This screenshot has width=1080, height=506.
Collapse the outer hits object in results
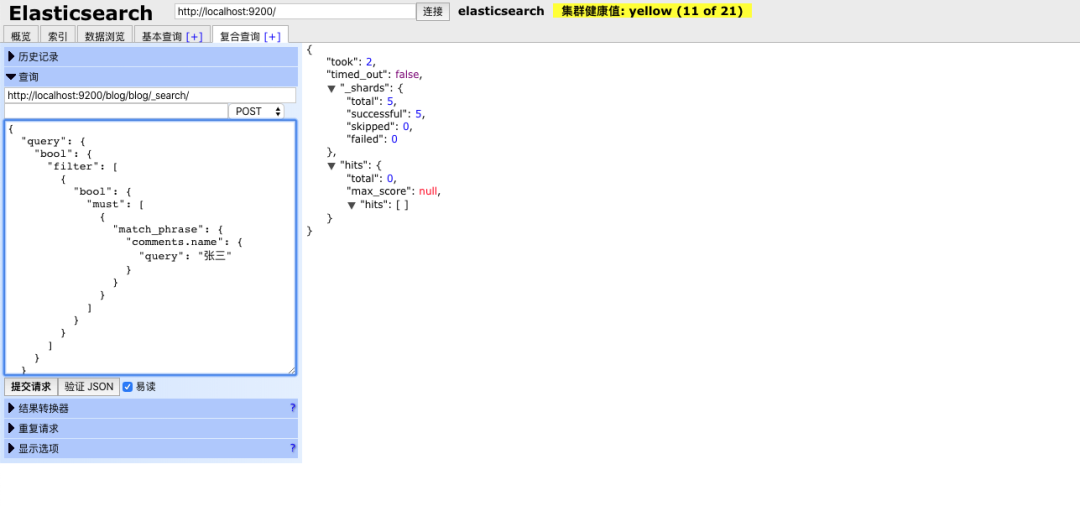[331, 166]
